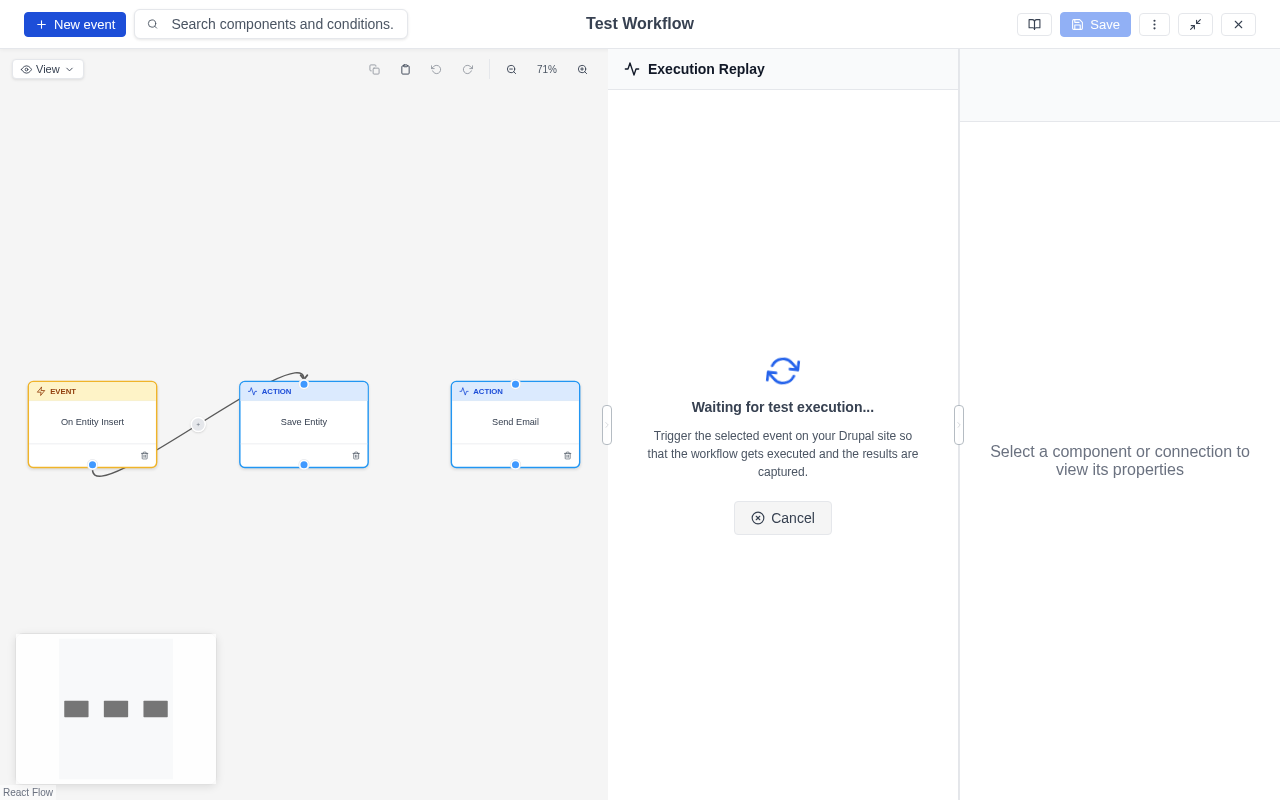
Task: Open the workflow documentation book icon
Action: 1034,24
